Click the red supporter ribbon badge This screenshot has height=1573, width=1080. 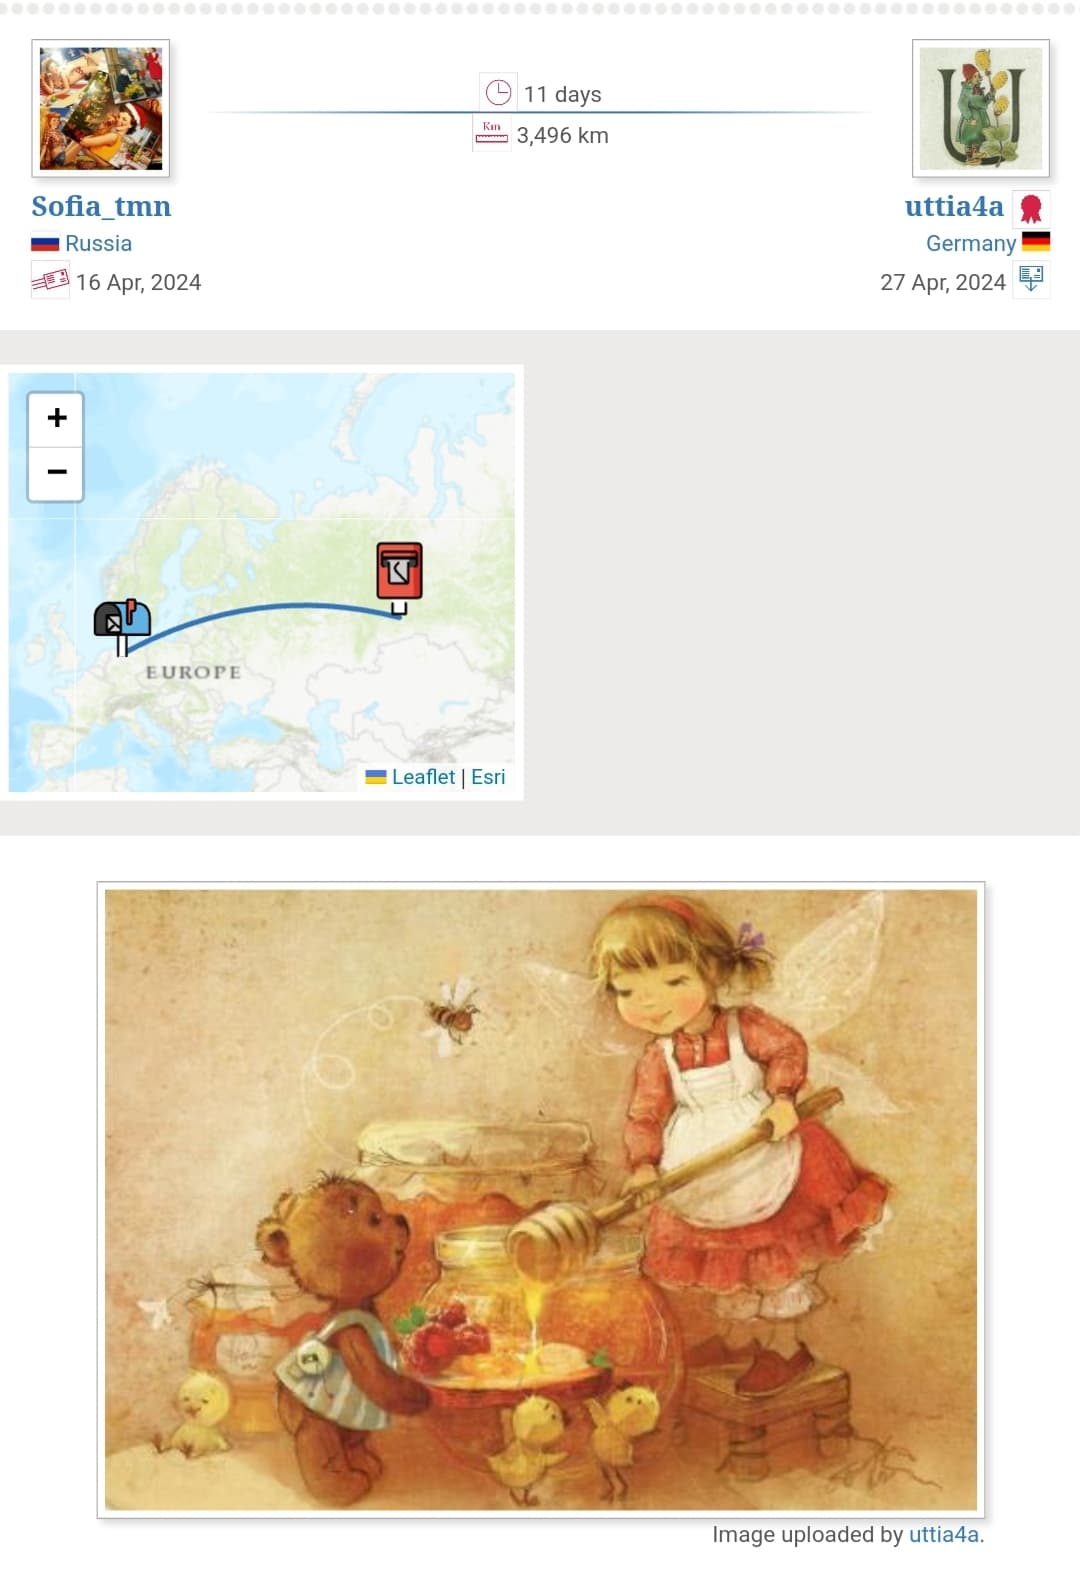click(1031, 208)
